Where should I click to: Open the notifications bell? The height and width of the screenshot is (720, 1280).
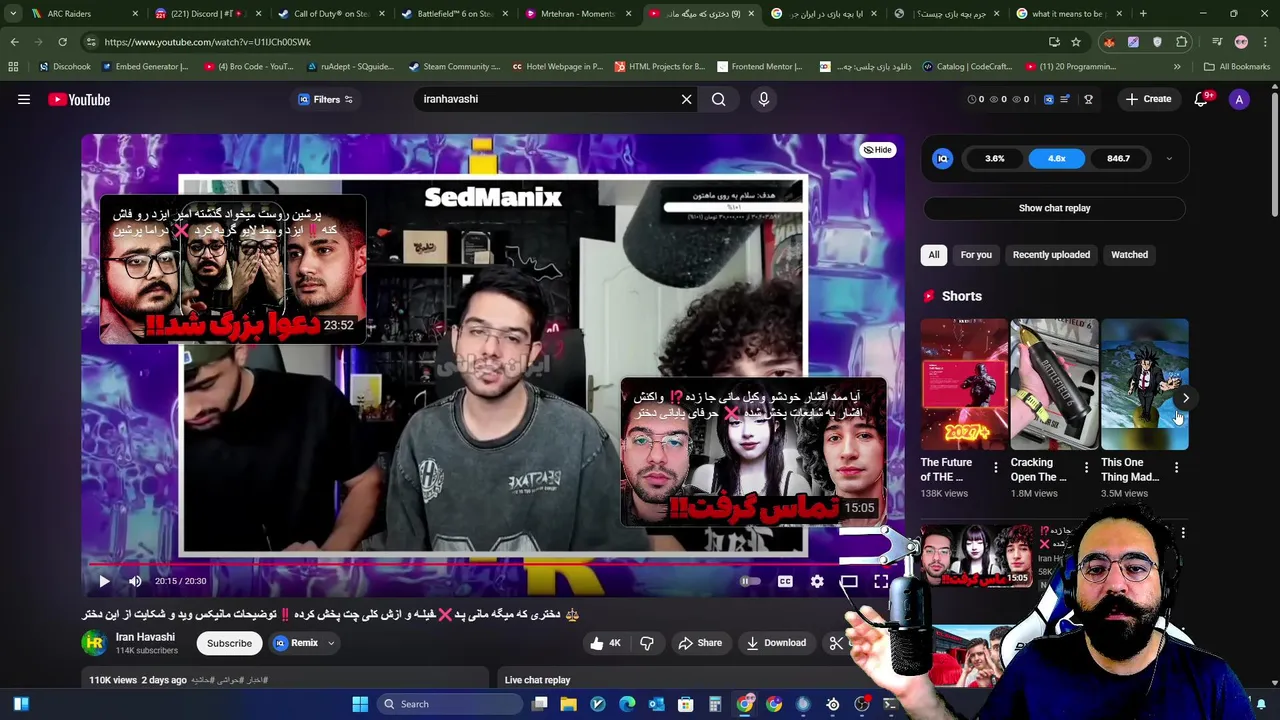1202,99
